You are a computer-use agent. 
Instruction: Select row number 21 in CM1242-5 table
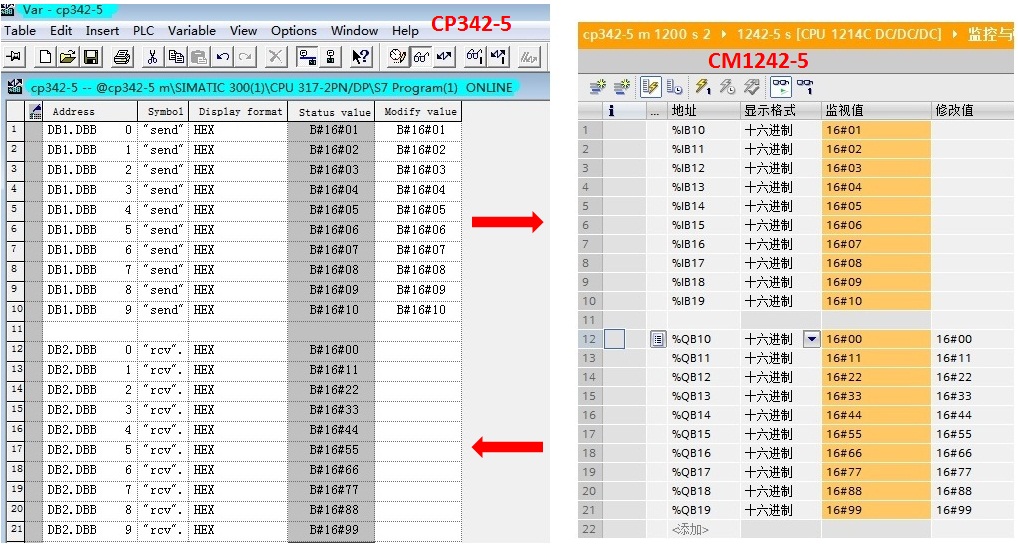click(589, 510)
